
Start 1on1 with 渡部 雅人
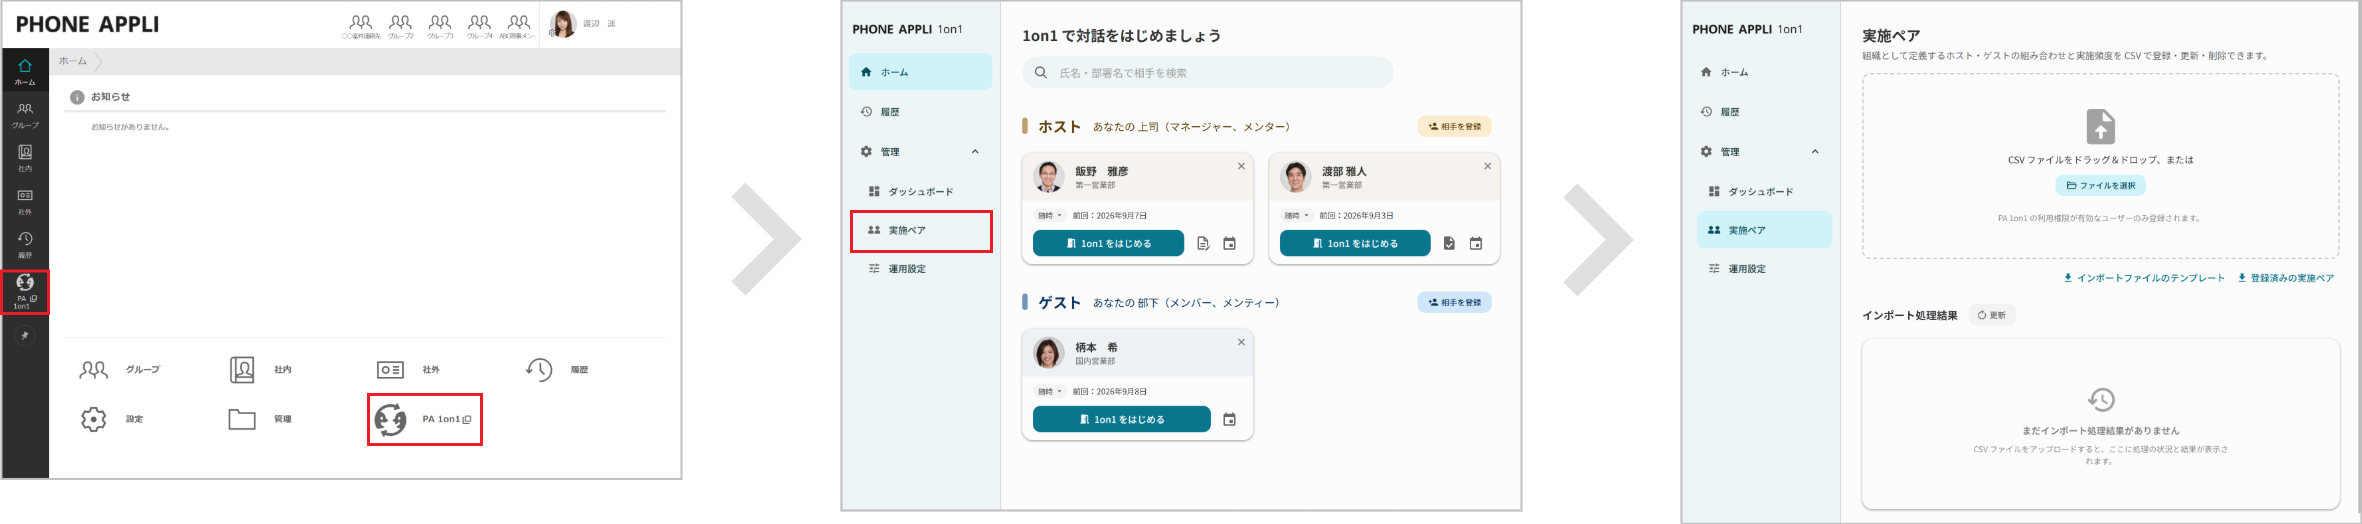(1355, 243)
